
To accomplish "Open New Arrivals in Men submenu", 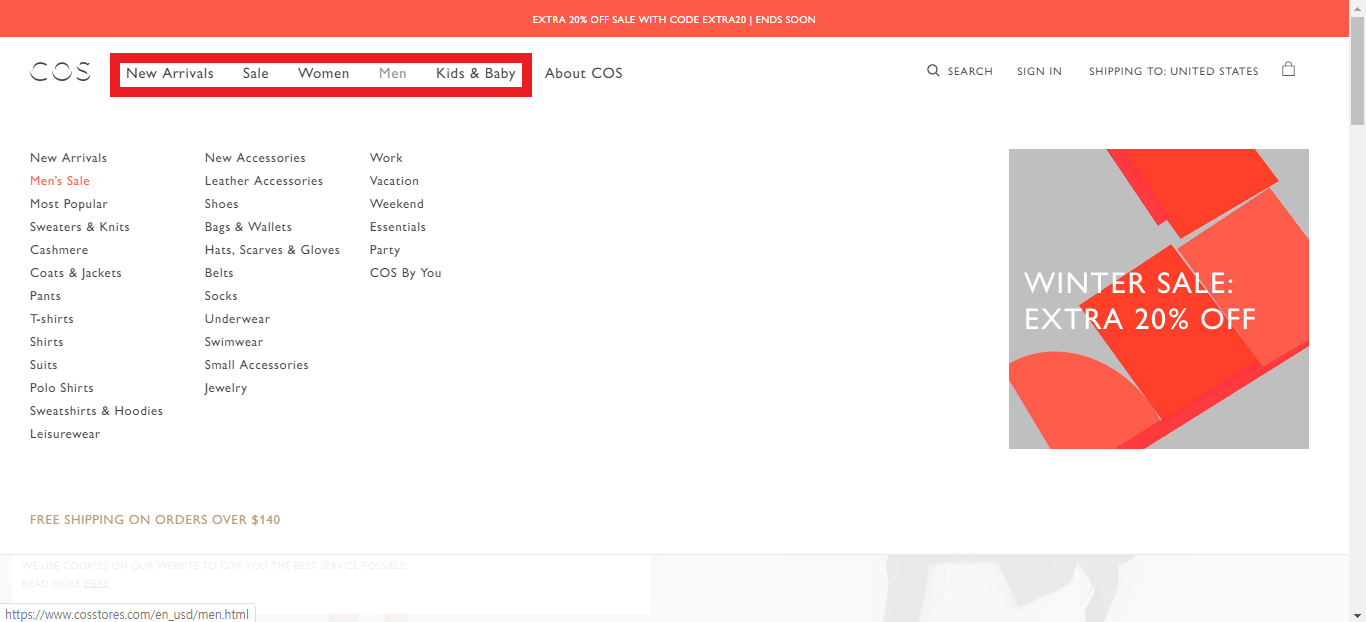I will (x=68, y=158).
